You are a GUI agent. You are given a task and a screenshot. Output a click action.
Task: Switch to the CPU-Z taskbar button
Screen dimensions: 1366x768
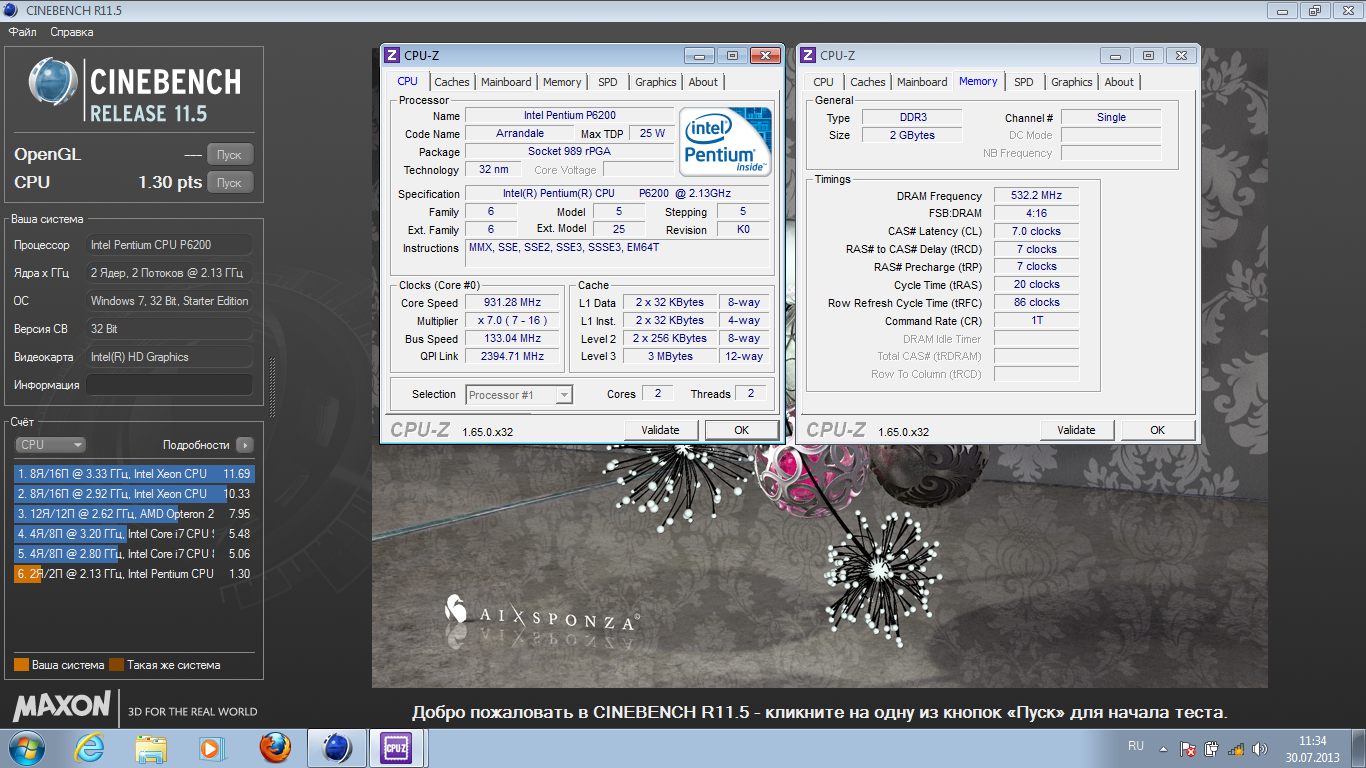[397, 748]
